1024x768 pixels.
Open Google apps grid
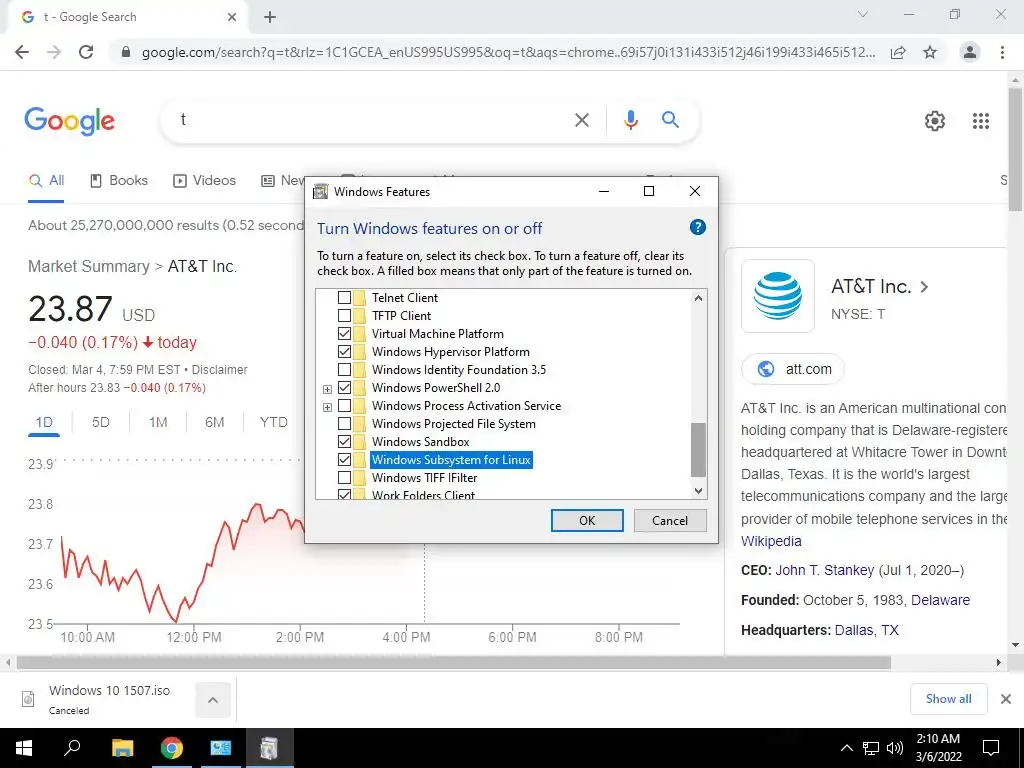[x=980, y=121]
